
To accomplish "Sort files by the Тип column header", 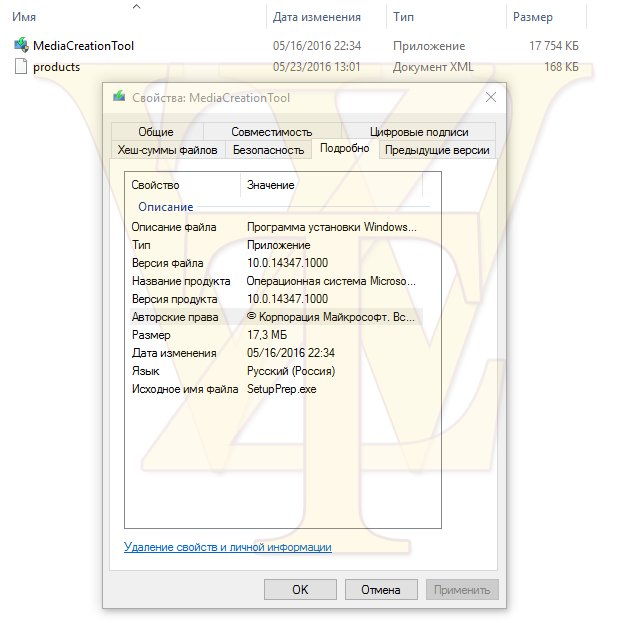I will click(403, 17).
